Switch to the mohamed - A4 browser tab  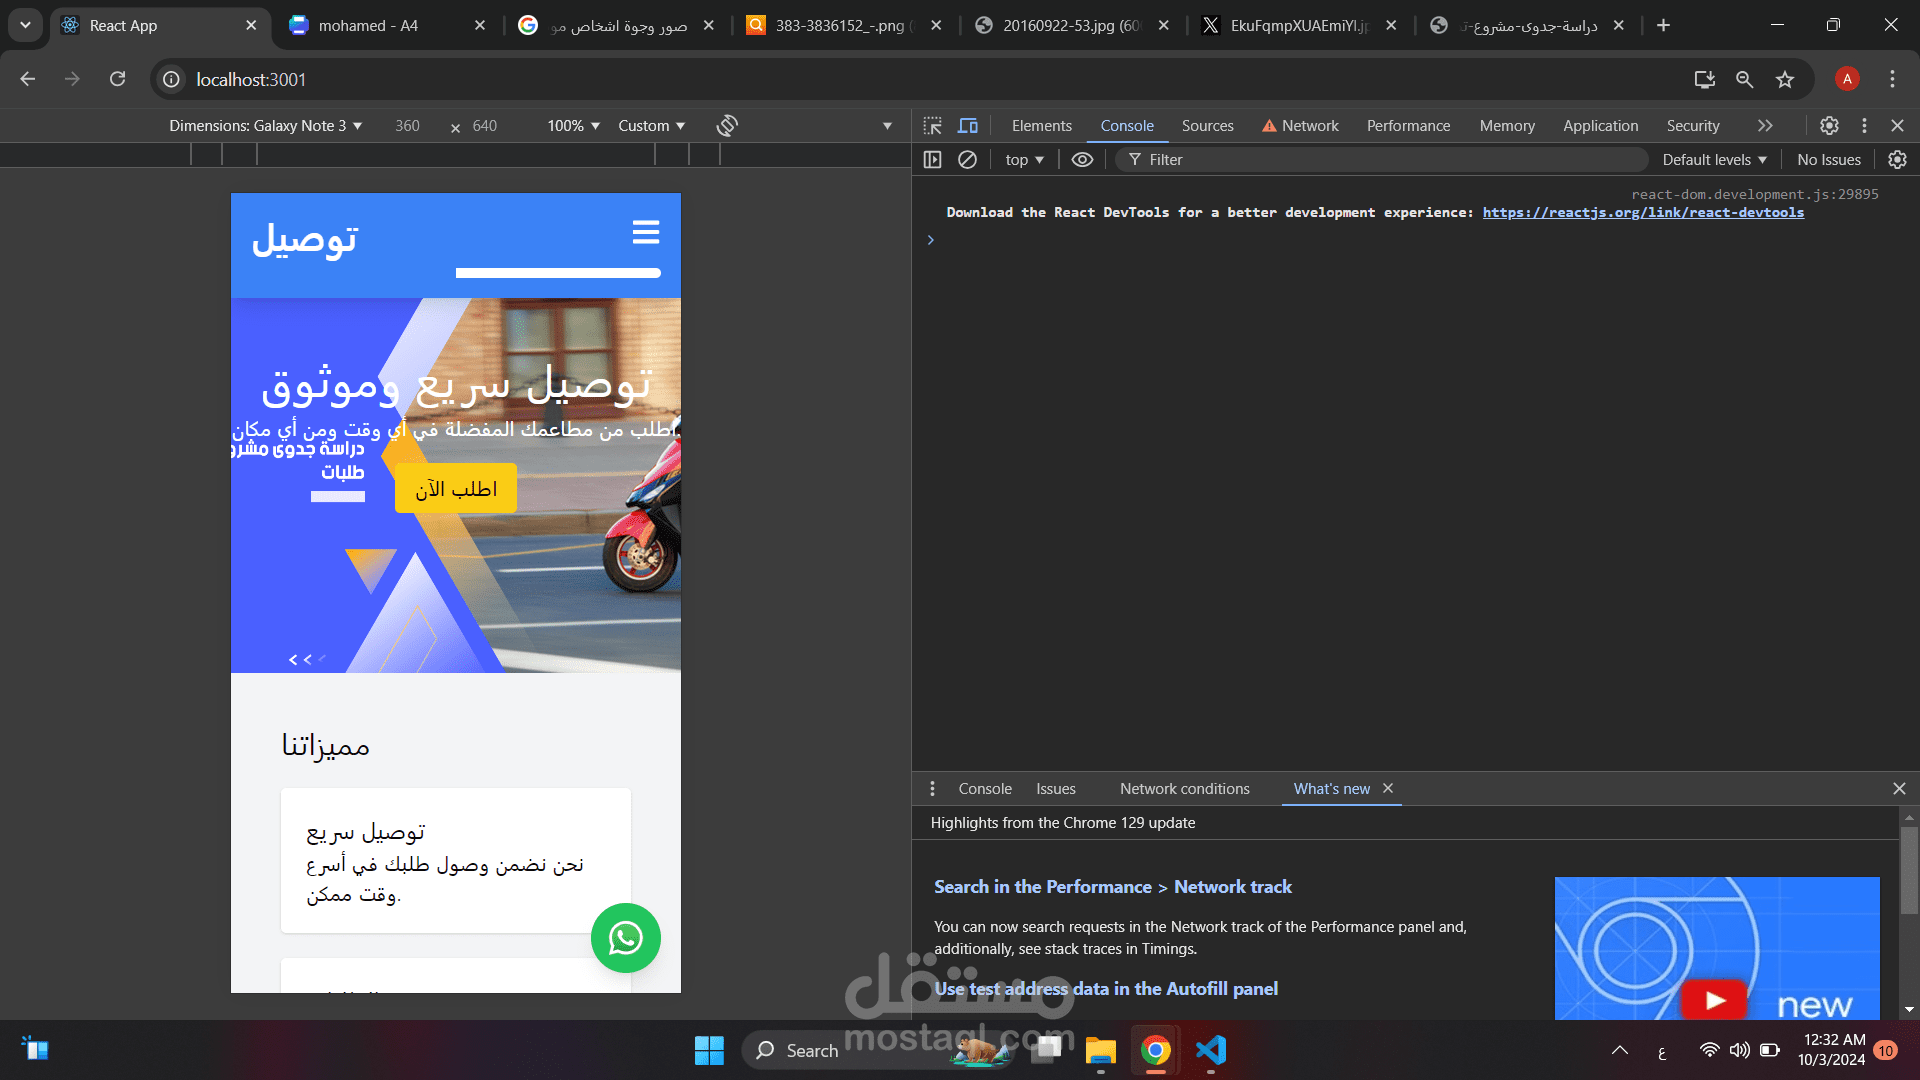click(387, 25)
